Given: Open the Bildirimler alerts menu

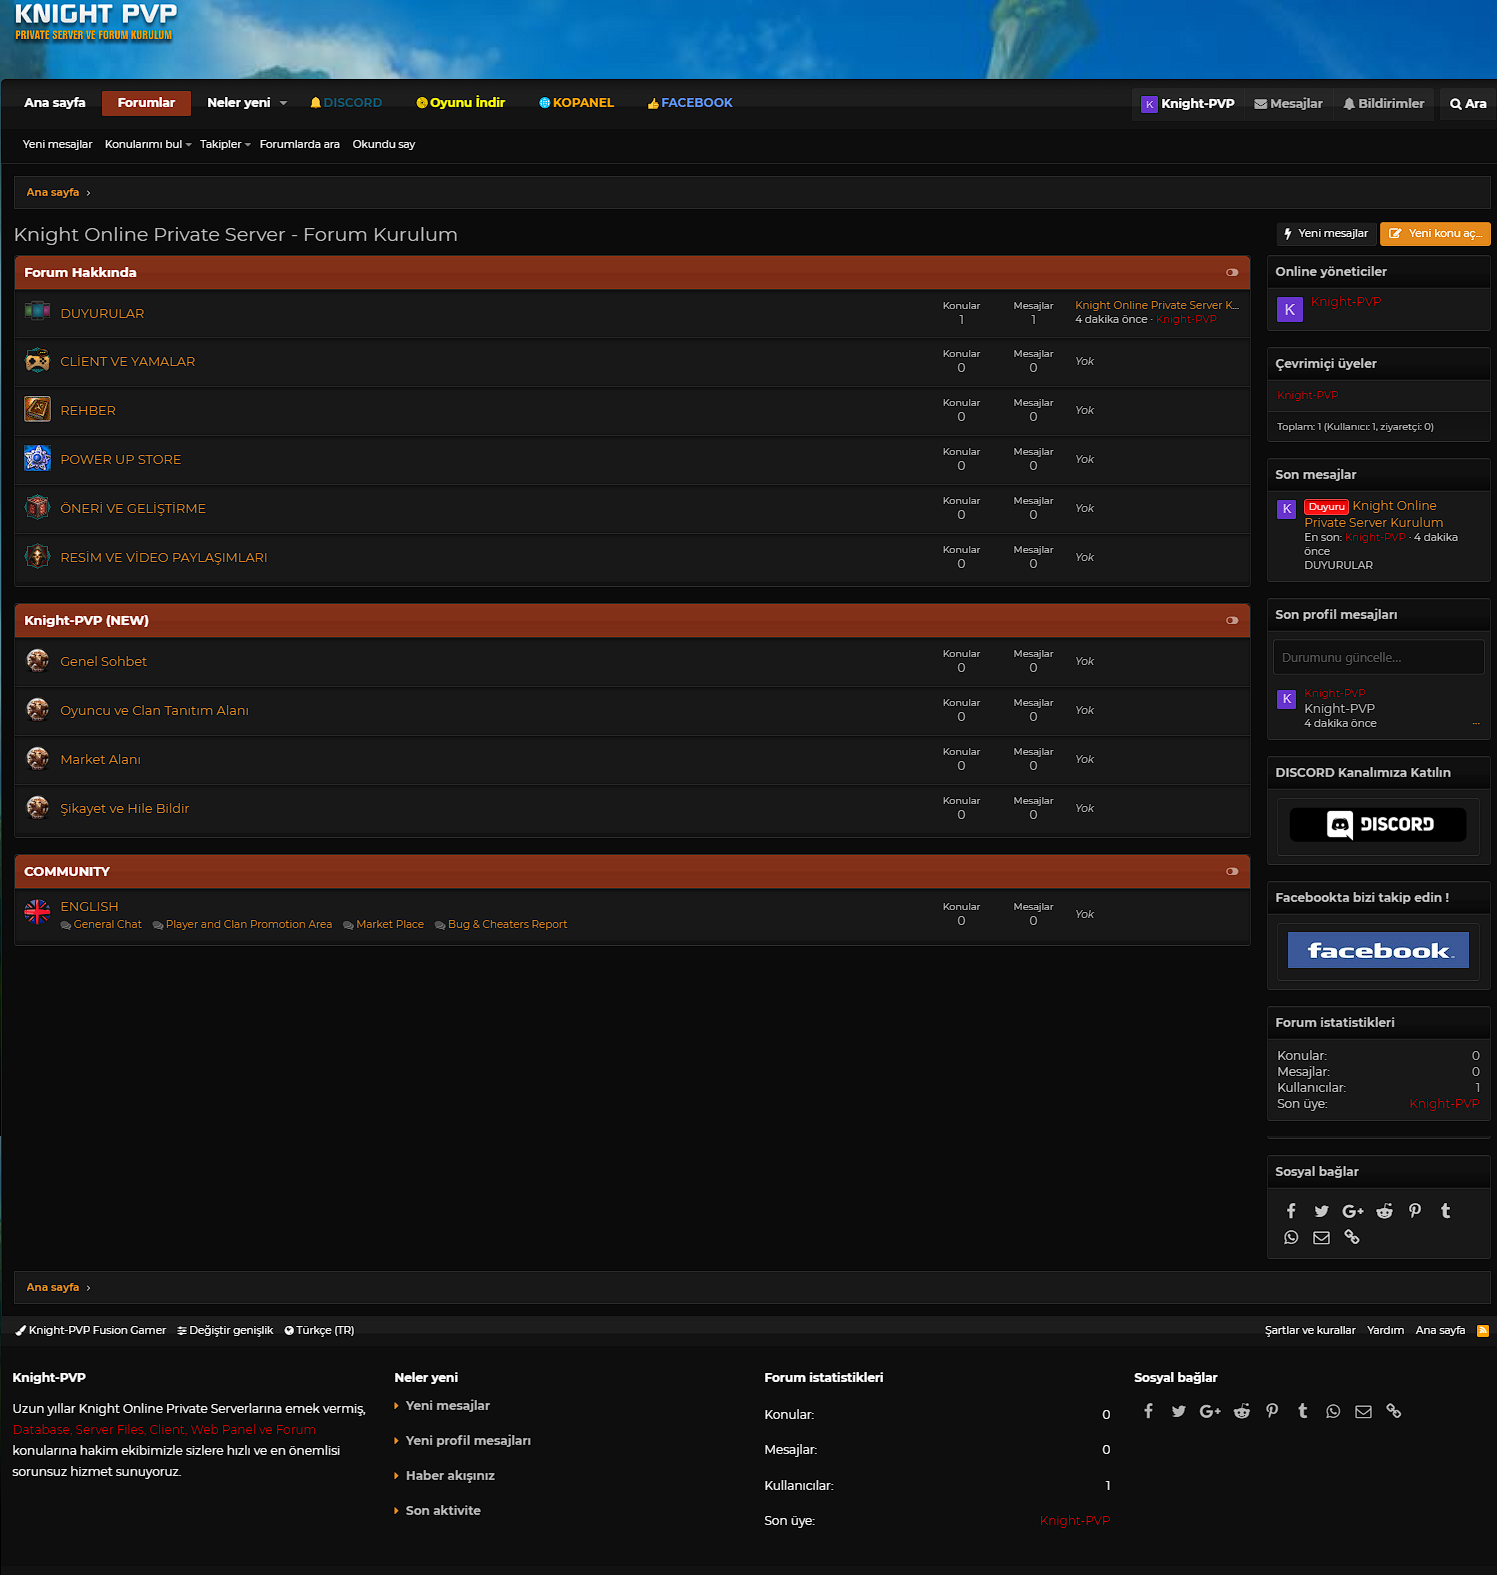Looking at the screenshot, I should coord(1383,103).
